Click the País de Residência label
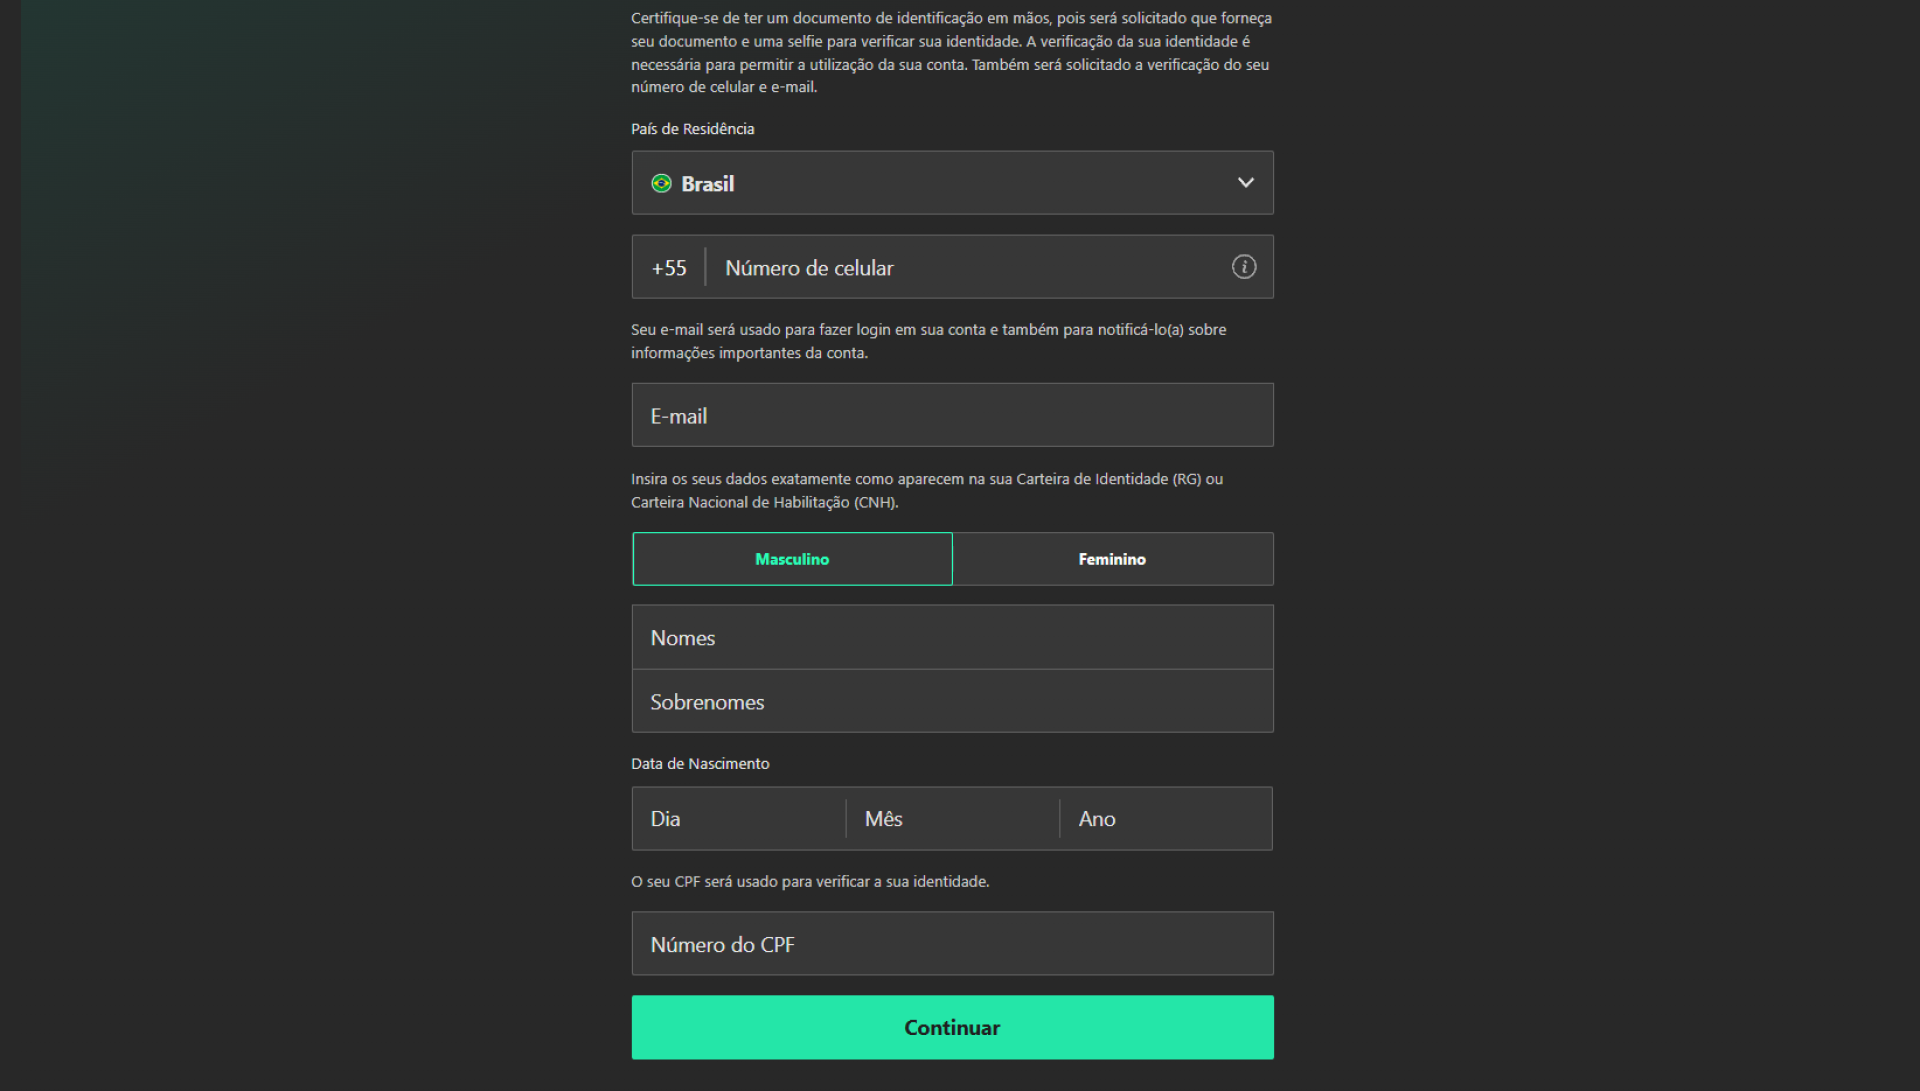The image size is (1920, 1091). (x=692, y=129)
